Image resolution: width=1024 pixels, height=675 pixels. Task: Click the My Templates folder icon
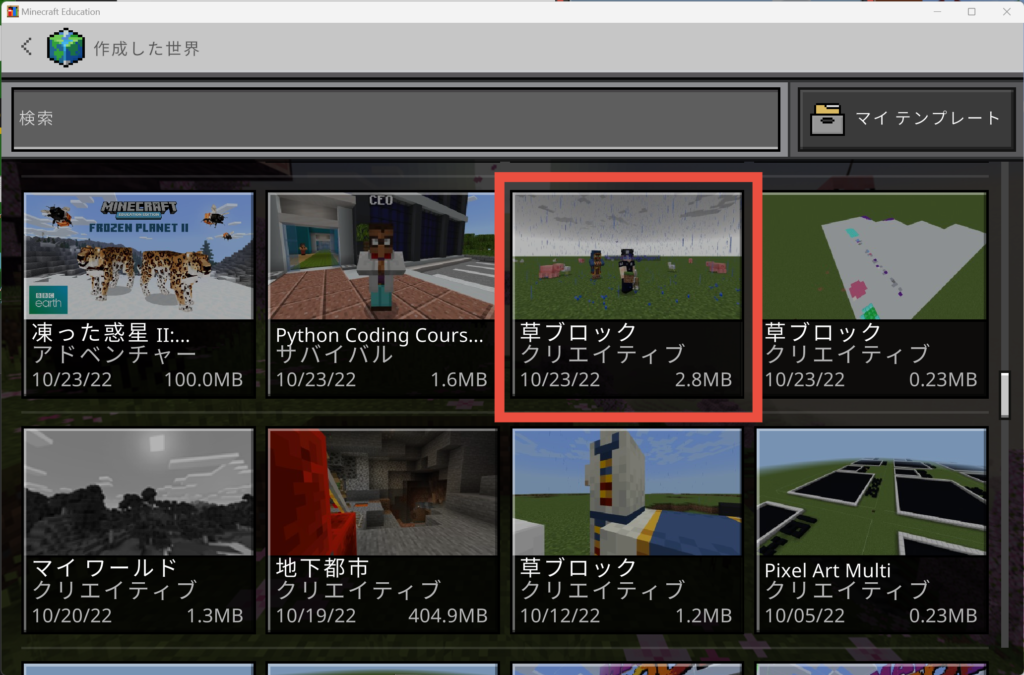[x=827, y=118]
